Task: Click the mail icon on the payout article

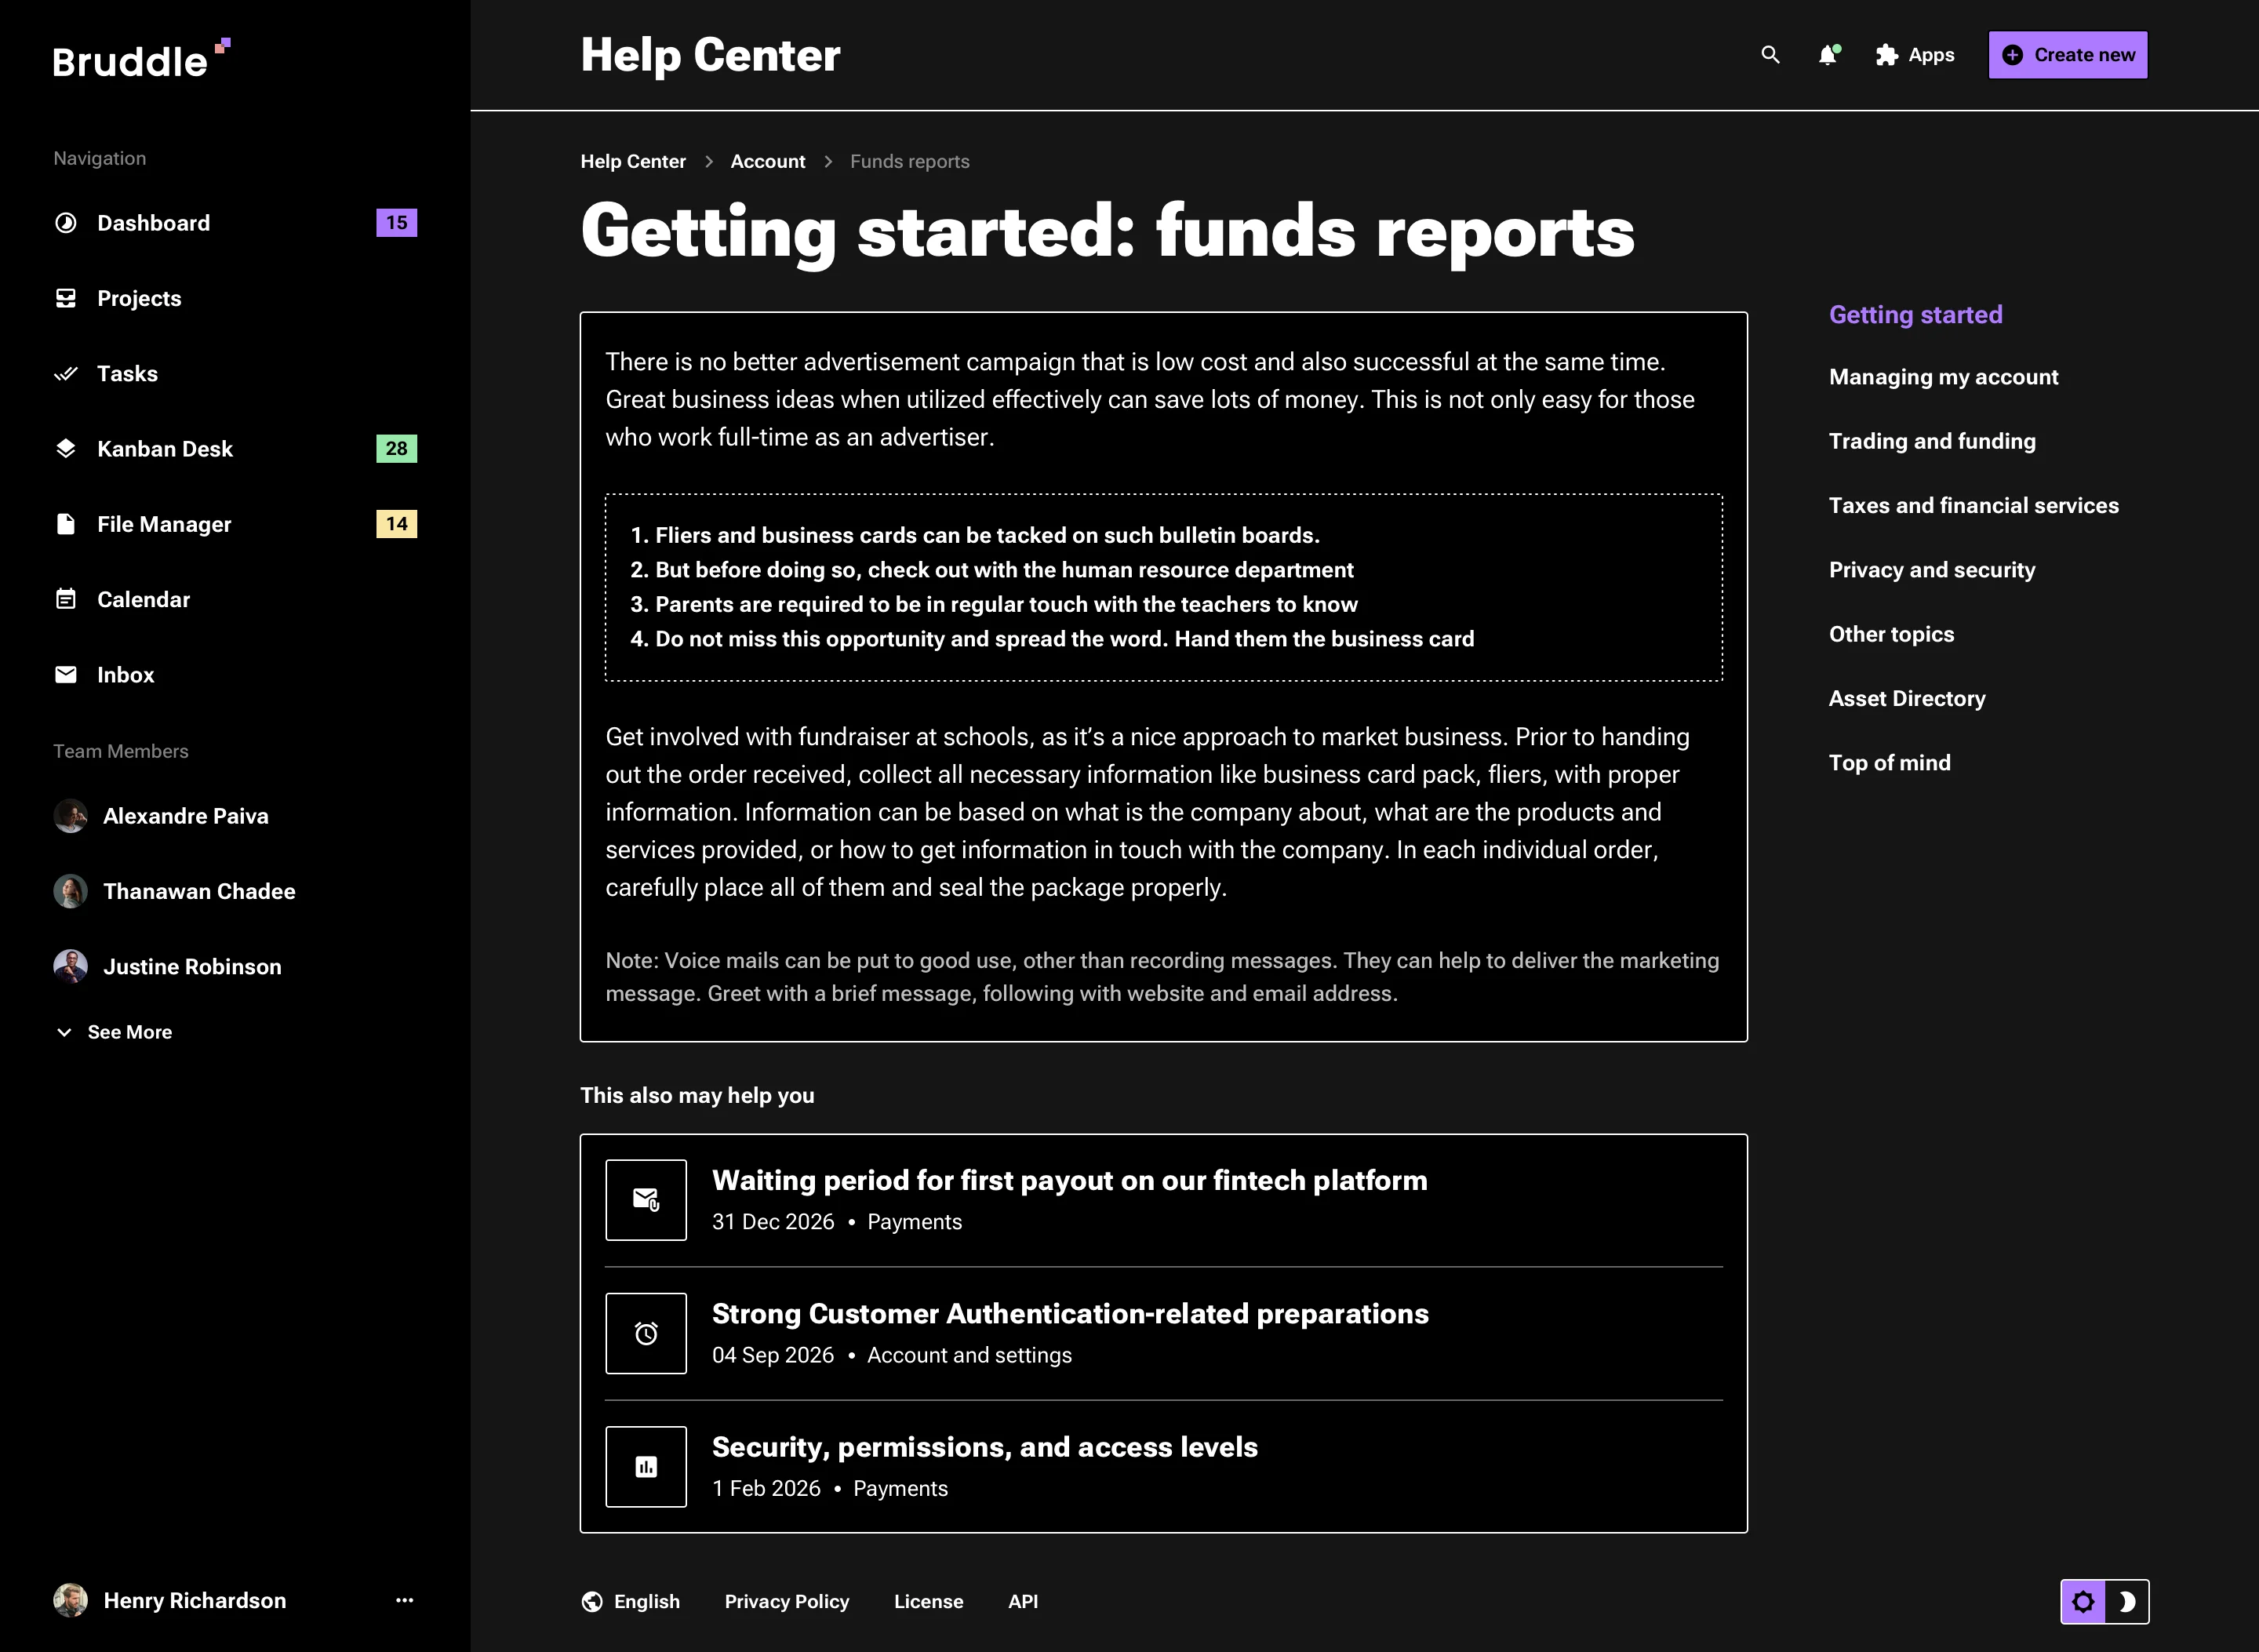Action: tap(645, 1200)
